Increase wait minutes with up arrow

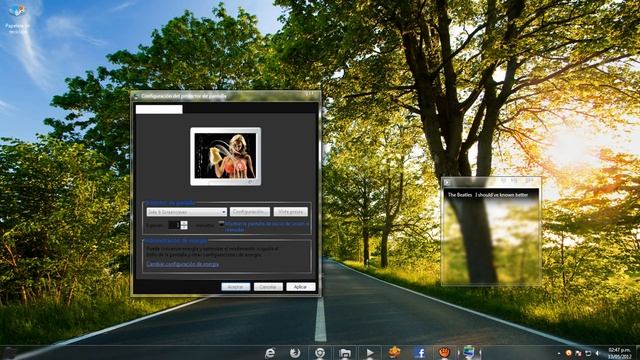click(x=184, y=223)
